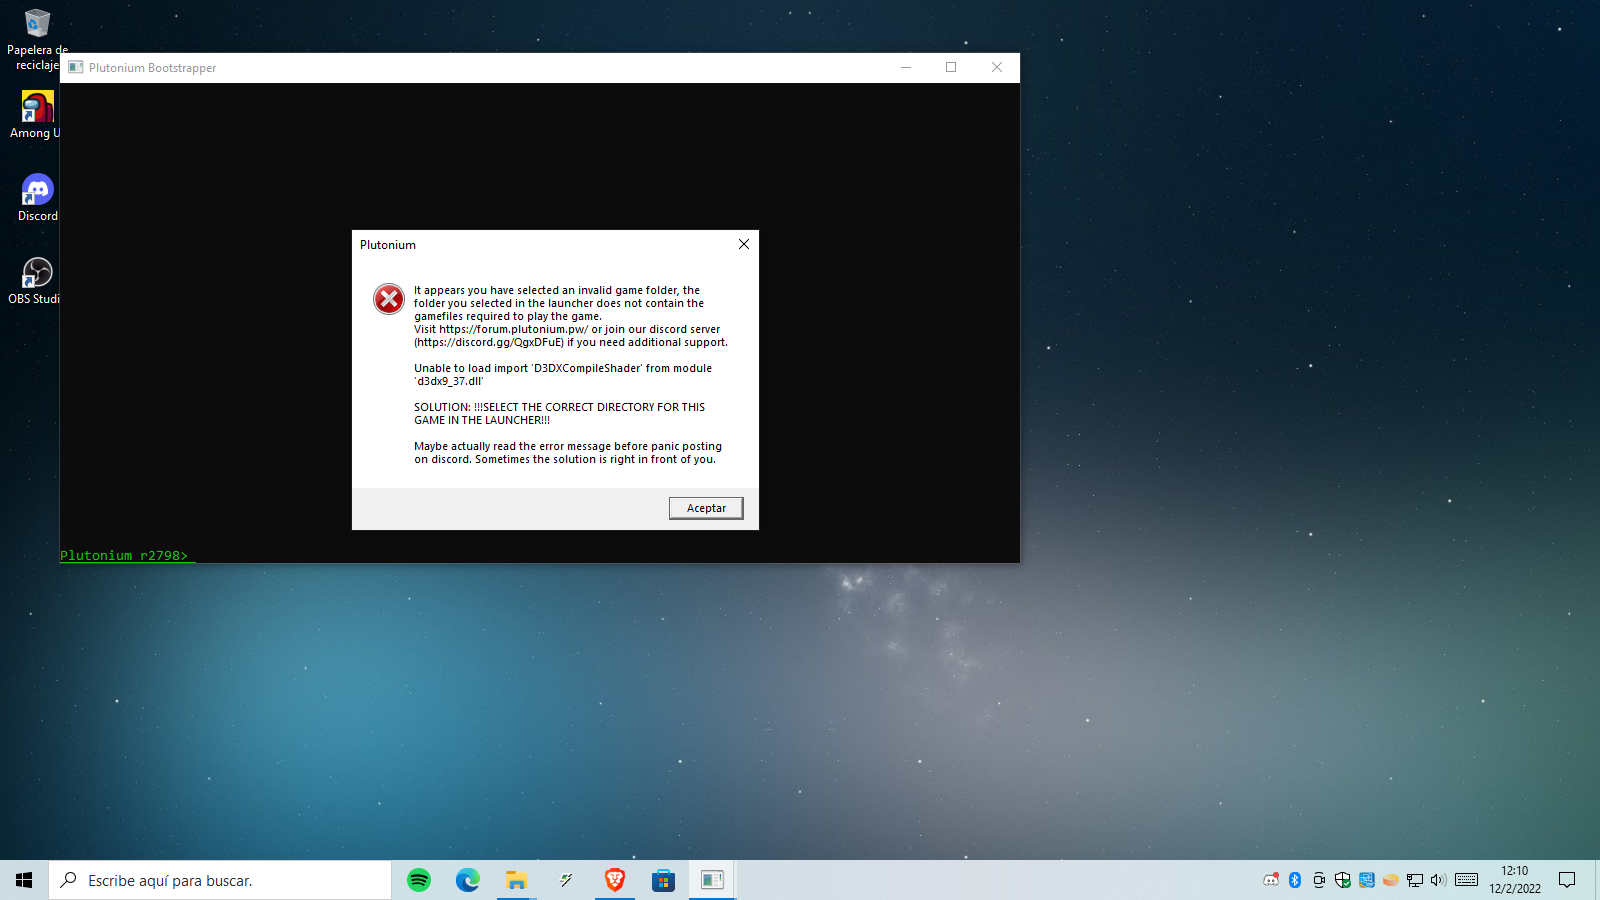Screen dimensions: 1600x900
Task: Open Microsoft Edge from the taskbar
Action: (x=468, y=880)
